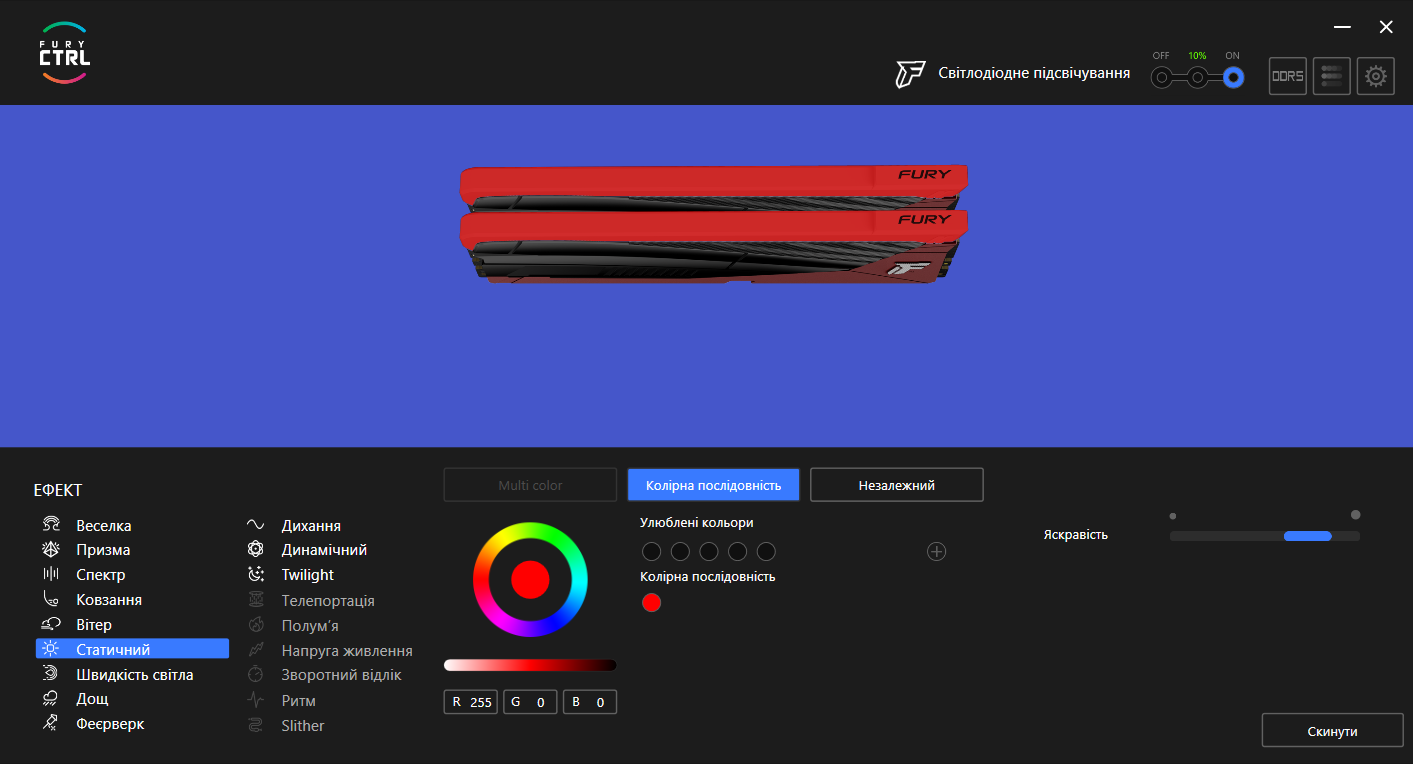Screen dimensions: 1413x764
Task: Click the Статичний sun icon
Action: (x=50, y=649)
